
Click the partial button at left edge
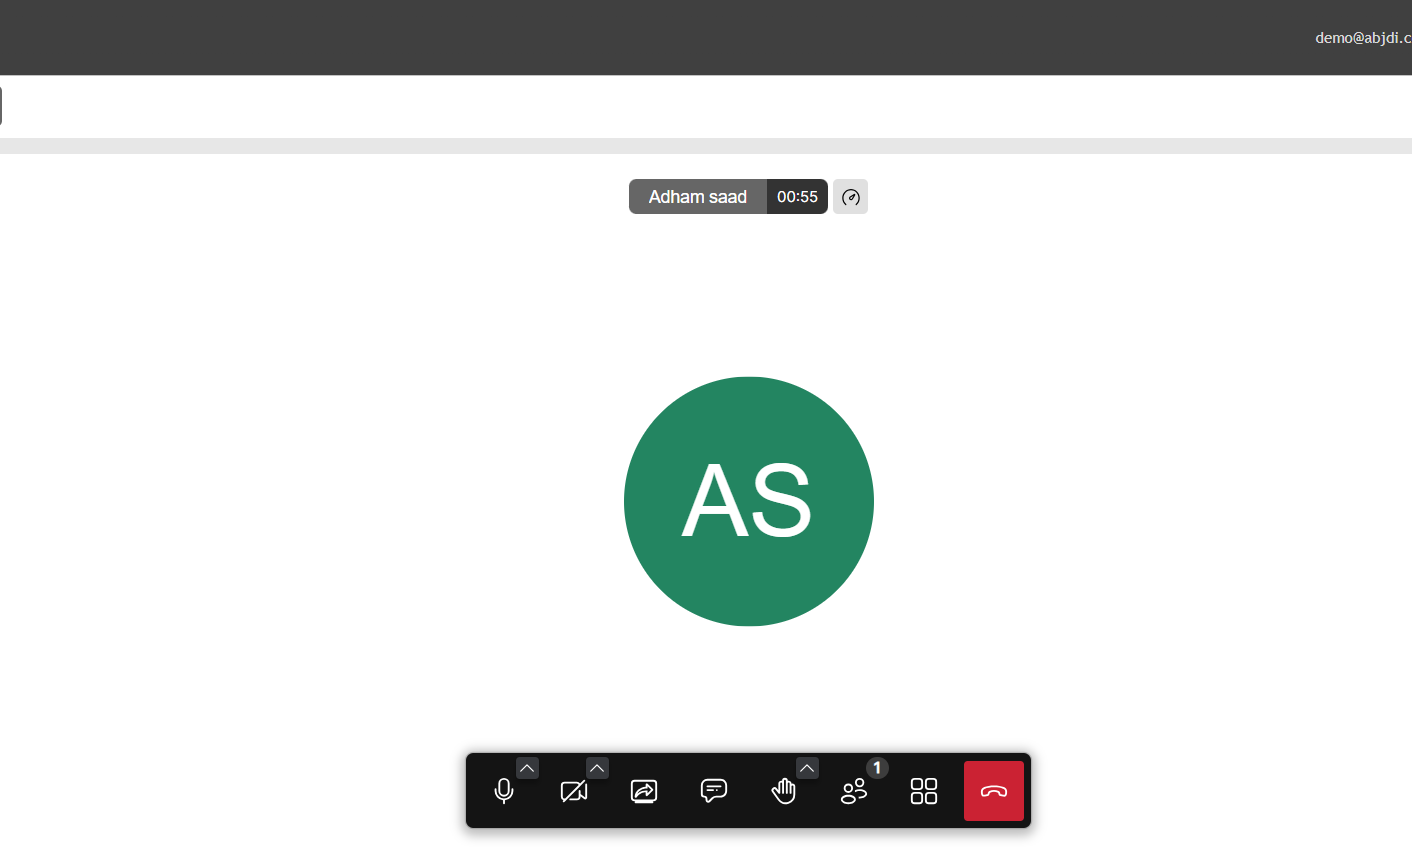(1, 106)
